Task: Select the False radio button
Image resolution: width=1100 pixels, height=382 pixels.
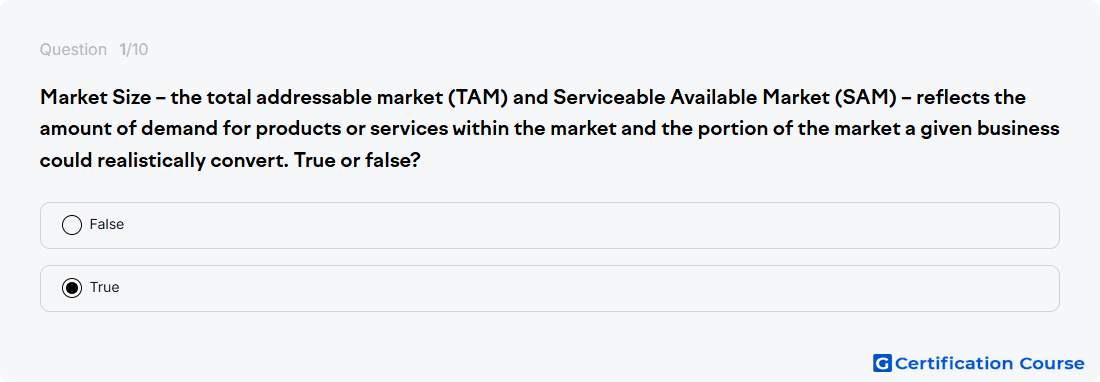Action: [x=72, y=225]
